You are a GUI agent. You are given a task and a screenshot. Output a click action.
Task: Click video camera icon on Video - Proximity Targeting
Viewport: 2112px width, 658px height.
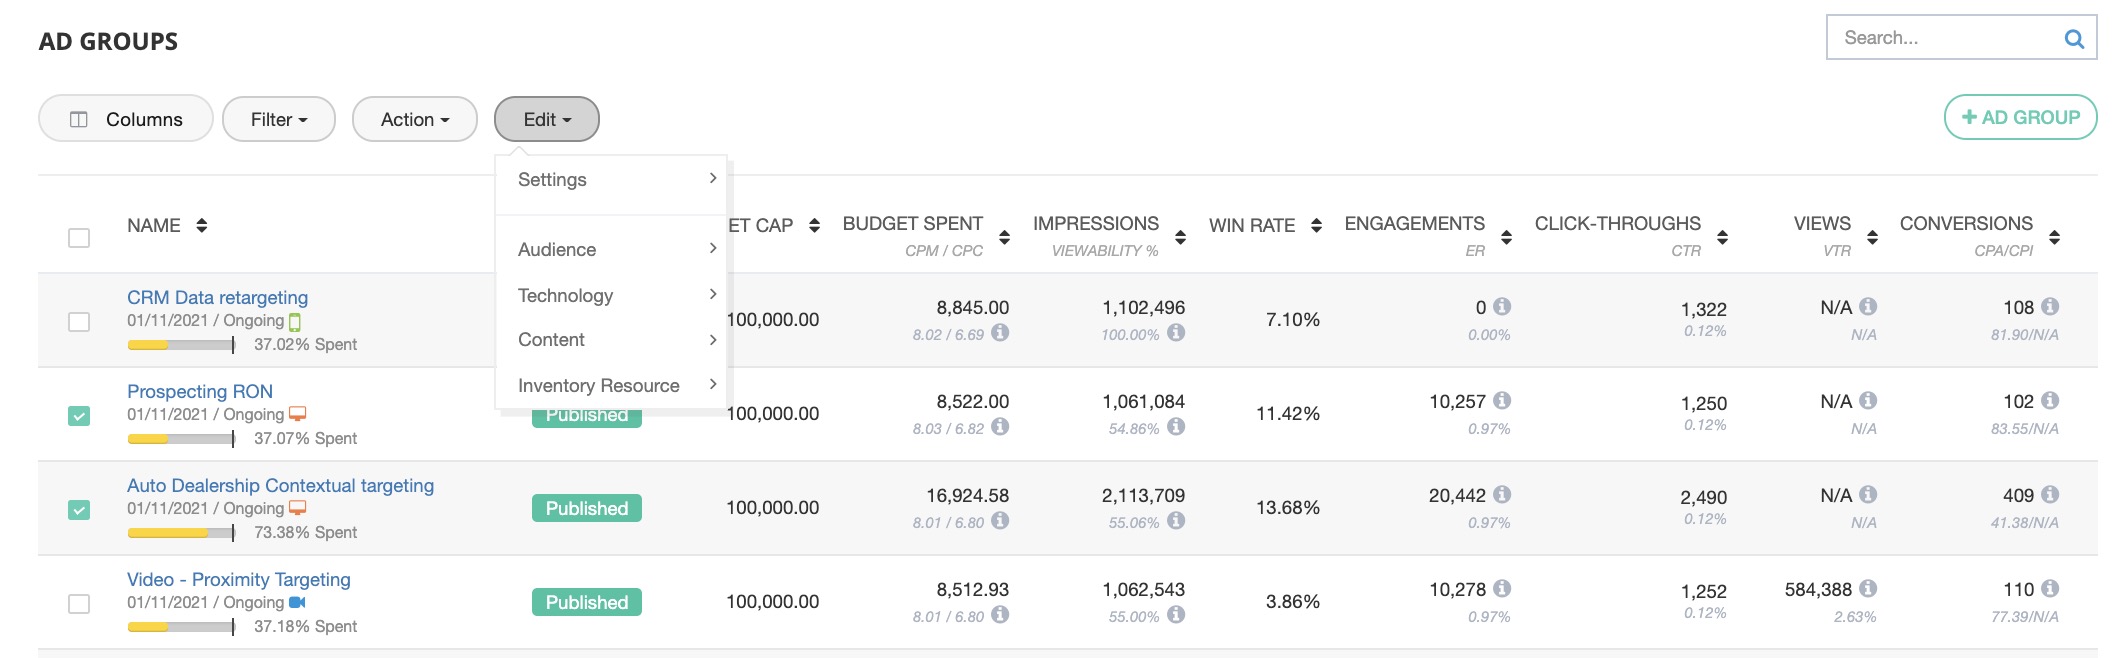(x=297, y=602)
